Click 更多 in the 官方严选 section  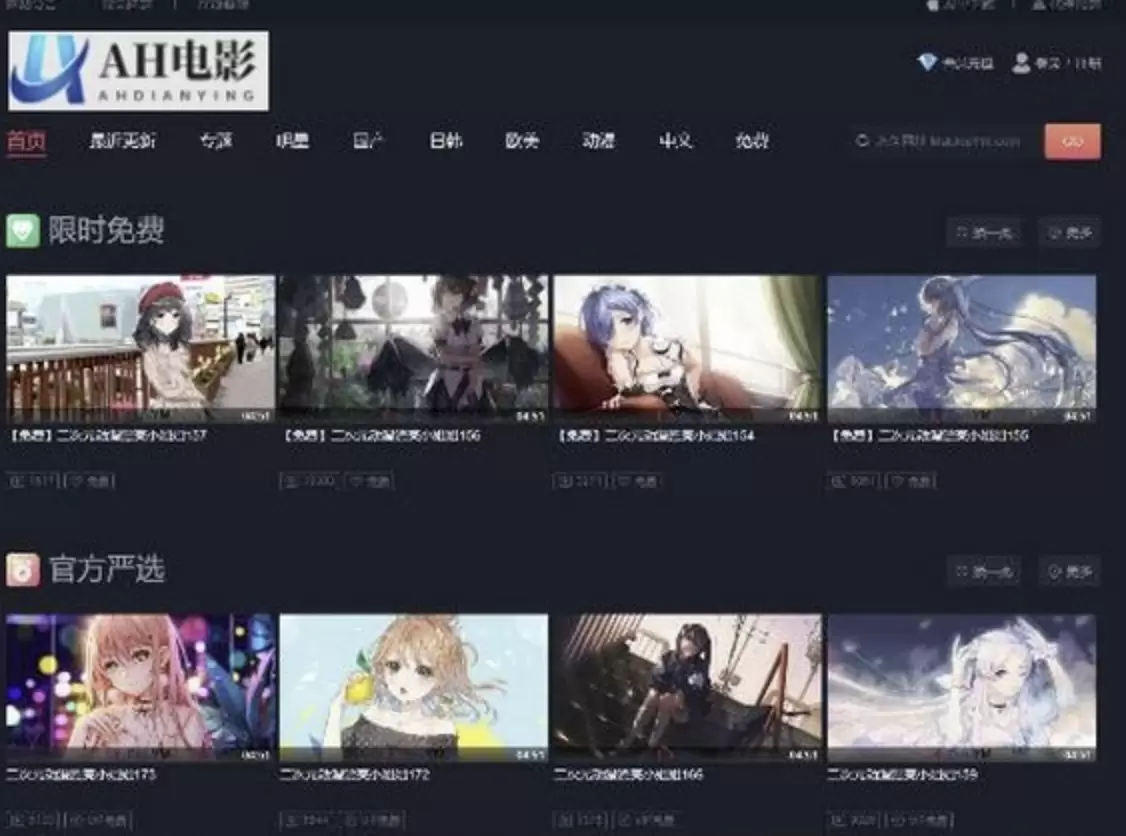pyautogui.click(x=1070, y=572)
